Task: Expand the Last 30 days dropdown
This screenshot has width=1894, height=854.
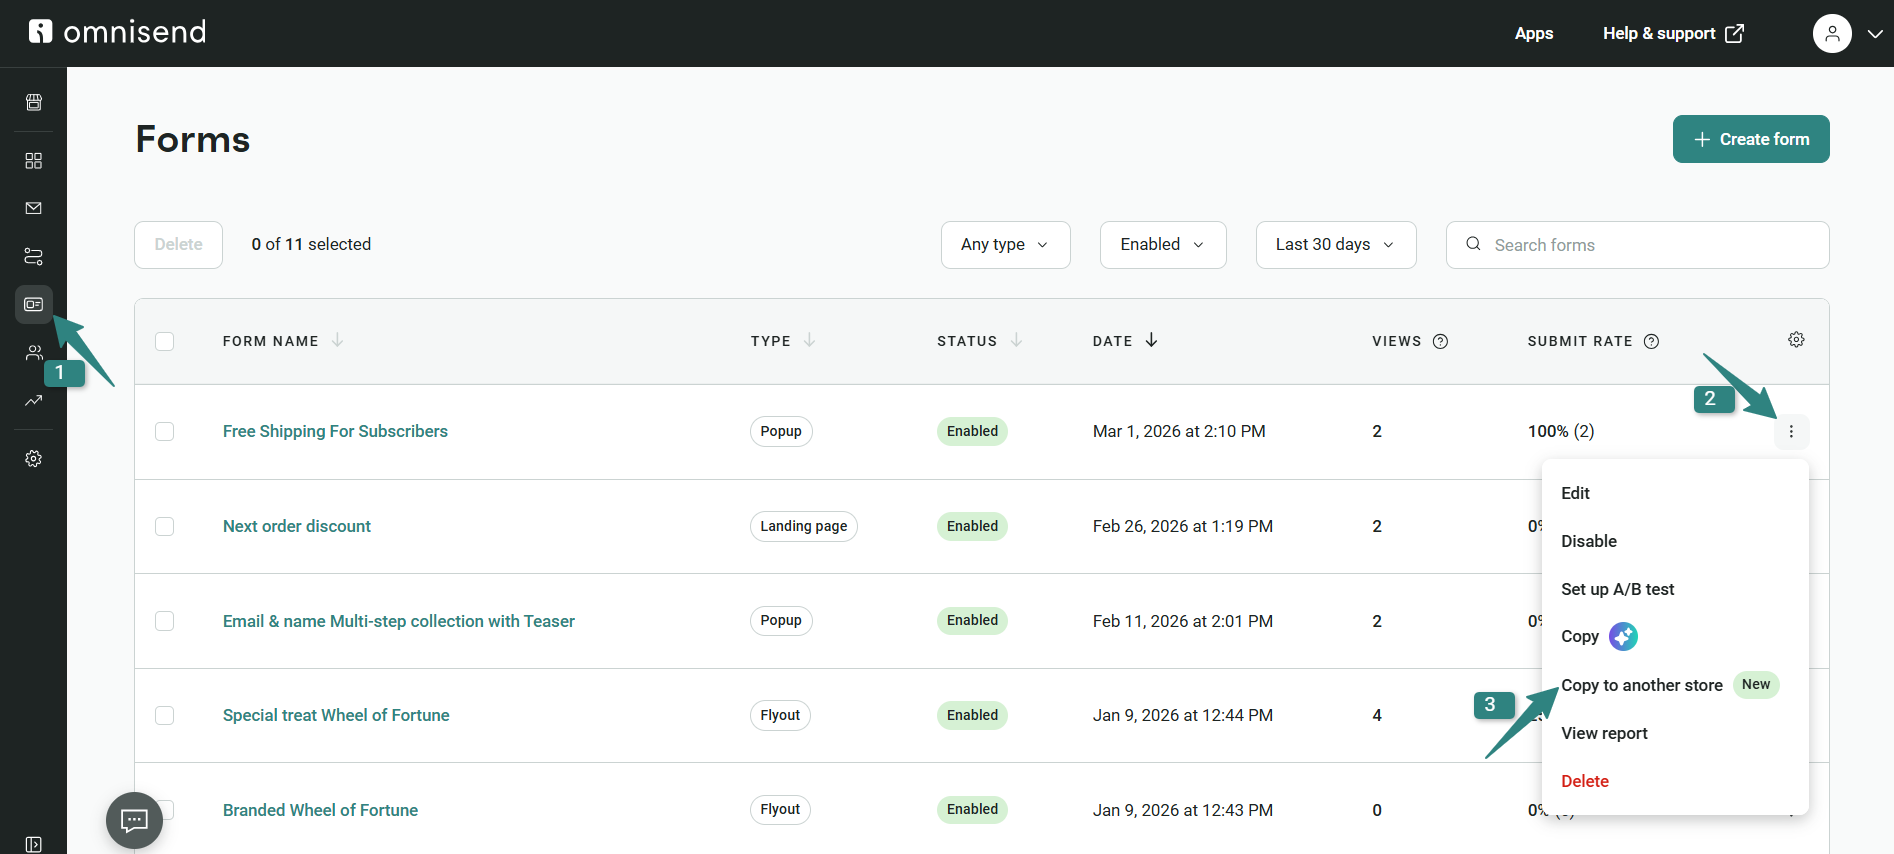Action: pyautogui.click(x=1335, y=245)
